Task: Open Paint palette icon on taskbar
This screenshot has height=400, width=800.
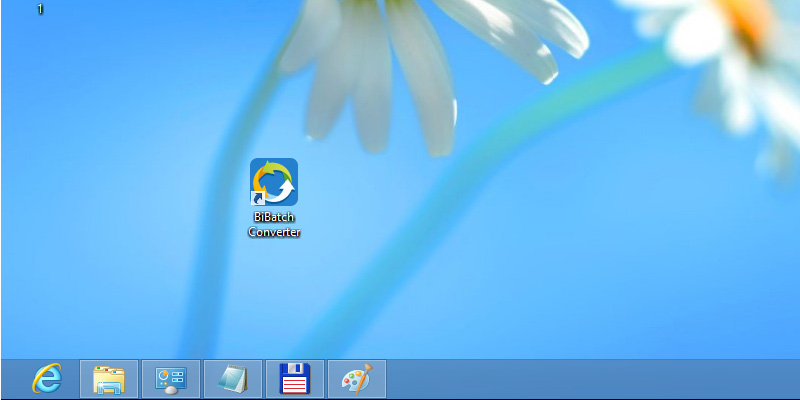Action: pos(357,379)
